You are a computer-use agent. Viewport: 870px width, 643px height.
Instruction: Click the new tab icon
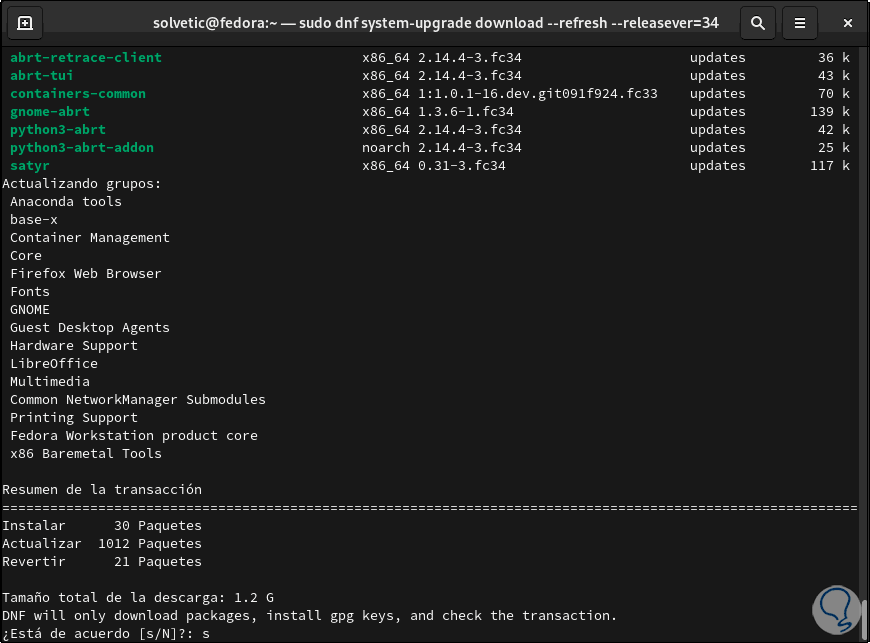point(25,22)
